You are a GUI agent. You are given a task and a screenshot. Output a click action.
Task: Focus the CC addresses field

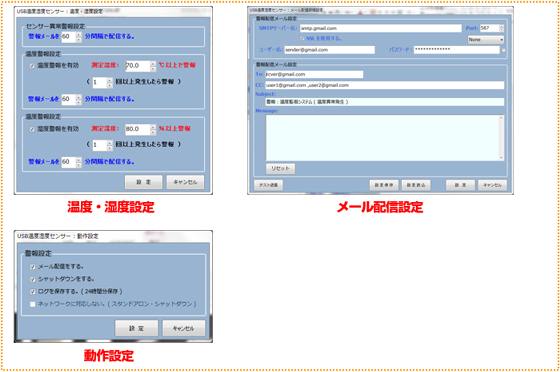[x=385, y=85]
